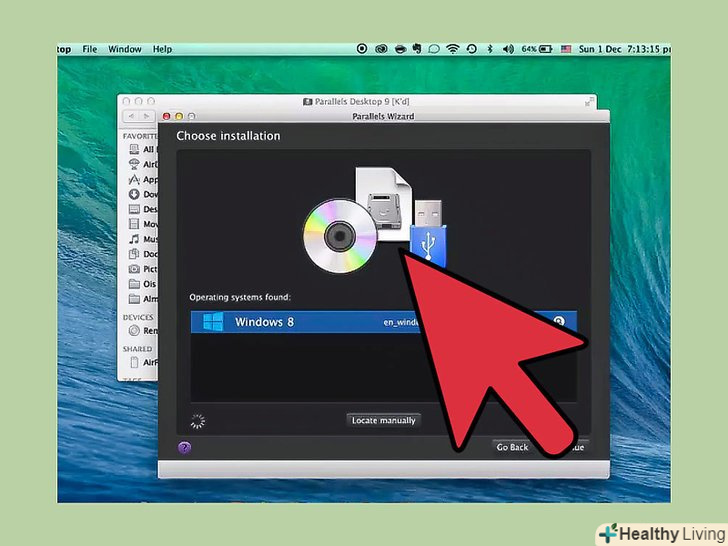Select the DVD disc installation icon
The image size is (728, 546).
click(339, 236)
